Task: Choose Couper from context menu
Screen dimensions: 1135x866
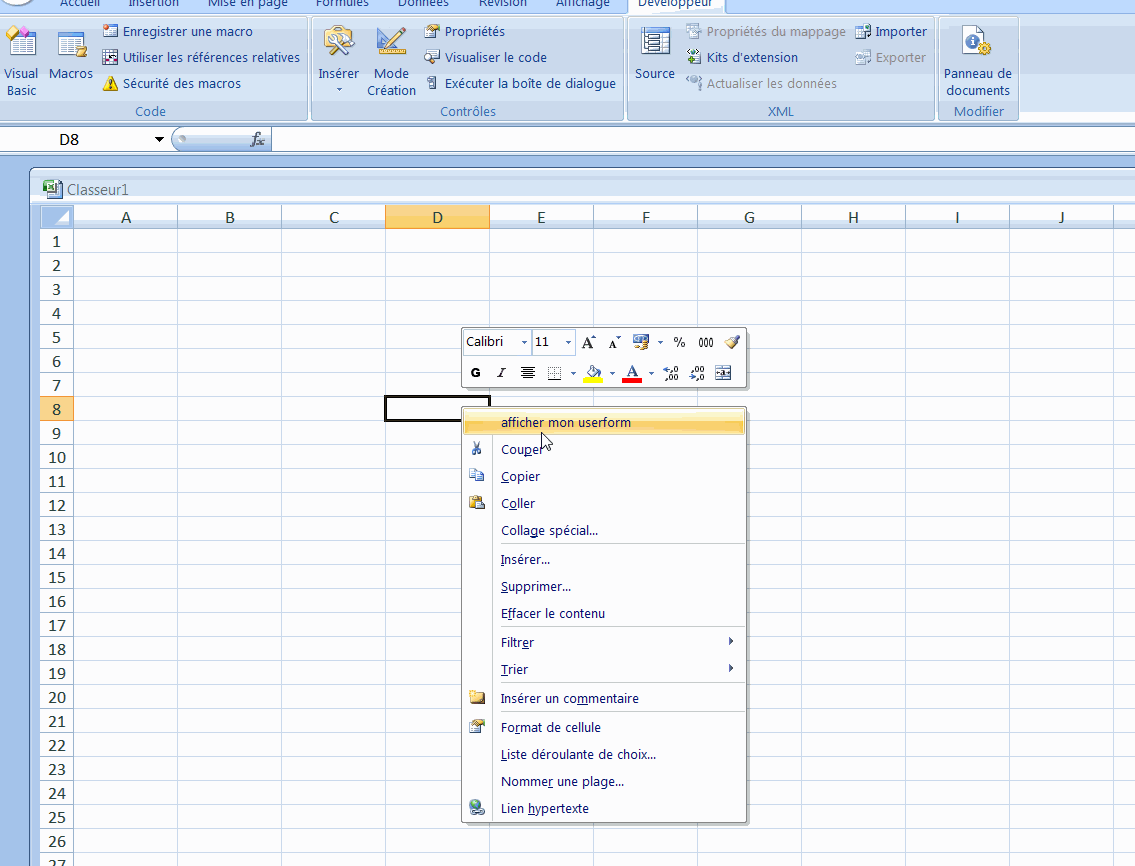Action: 604,450
